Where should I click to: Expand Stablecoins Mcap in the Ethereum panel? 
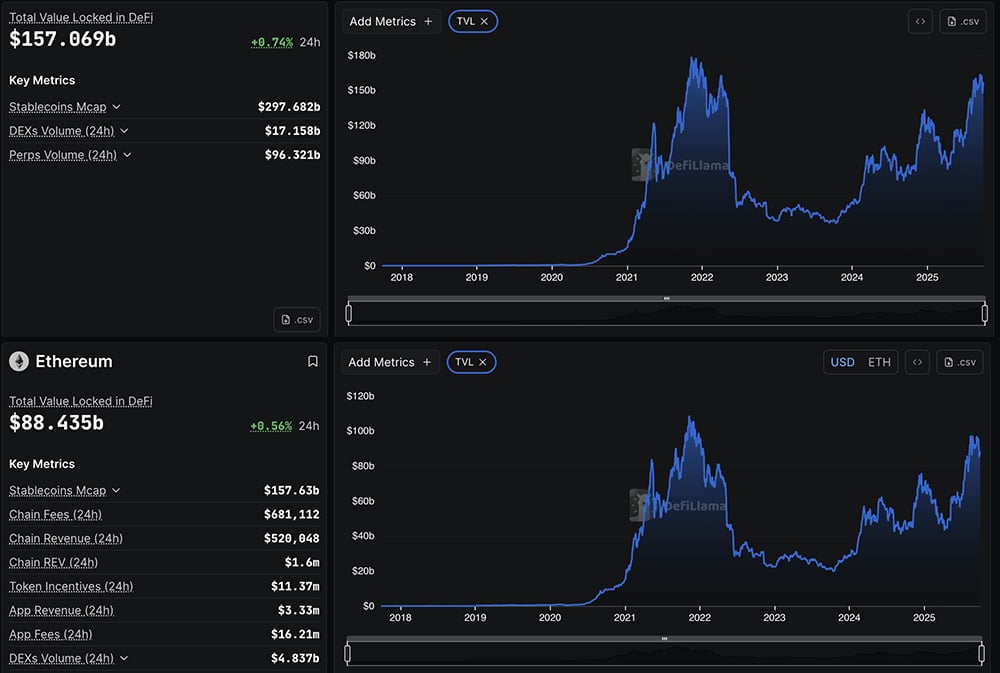pyautogui.click(x=115, y=490)
